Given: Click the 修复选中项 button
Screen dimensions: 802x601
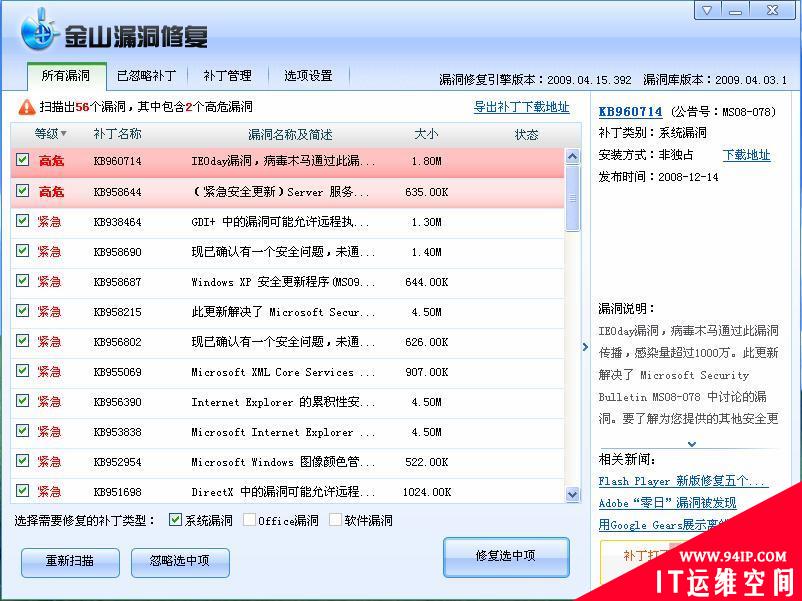Looking at the screenshot, I should [x=506, y=557].
